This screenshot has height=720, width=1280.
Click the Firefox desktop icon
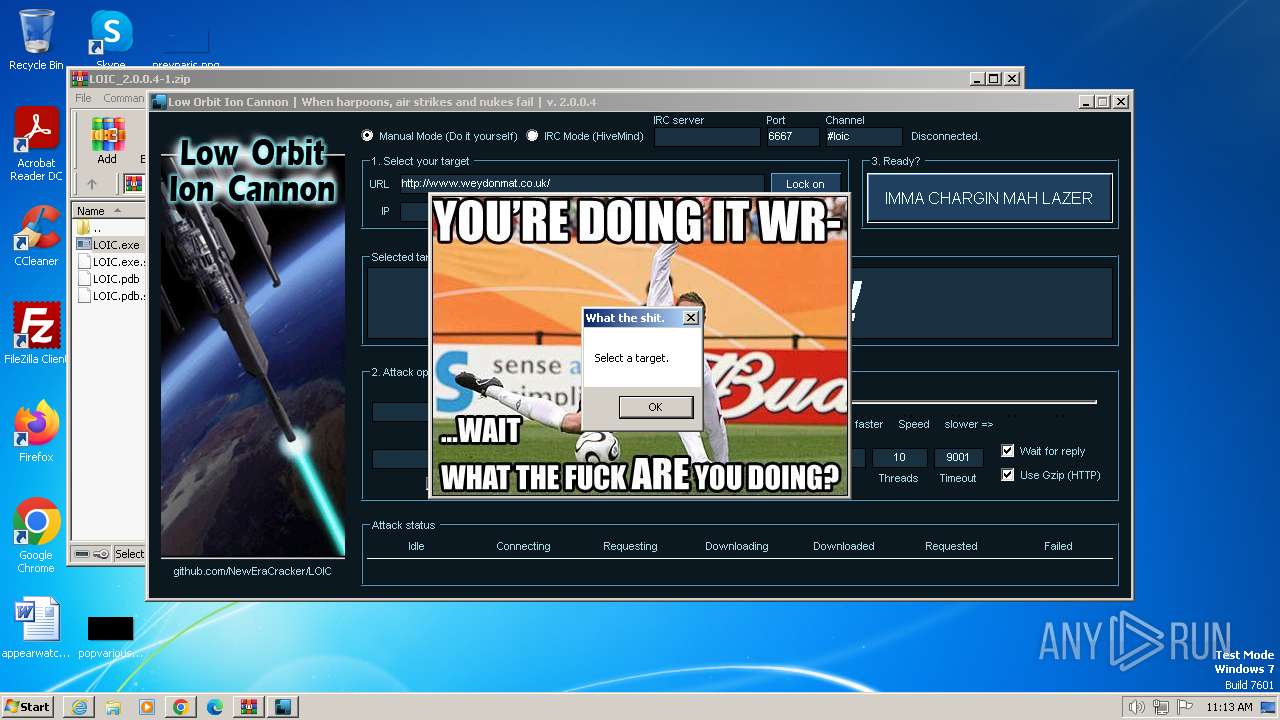point(36,431)
